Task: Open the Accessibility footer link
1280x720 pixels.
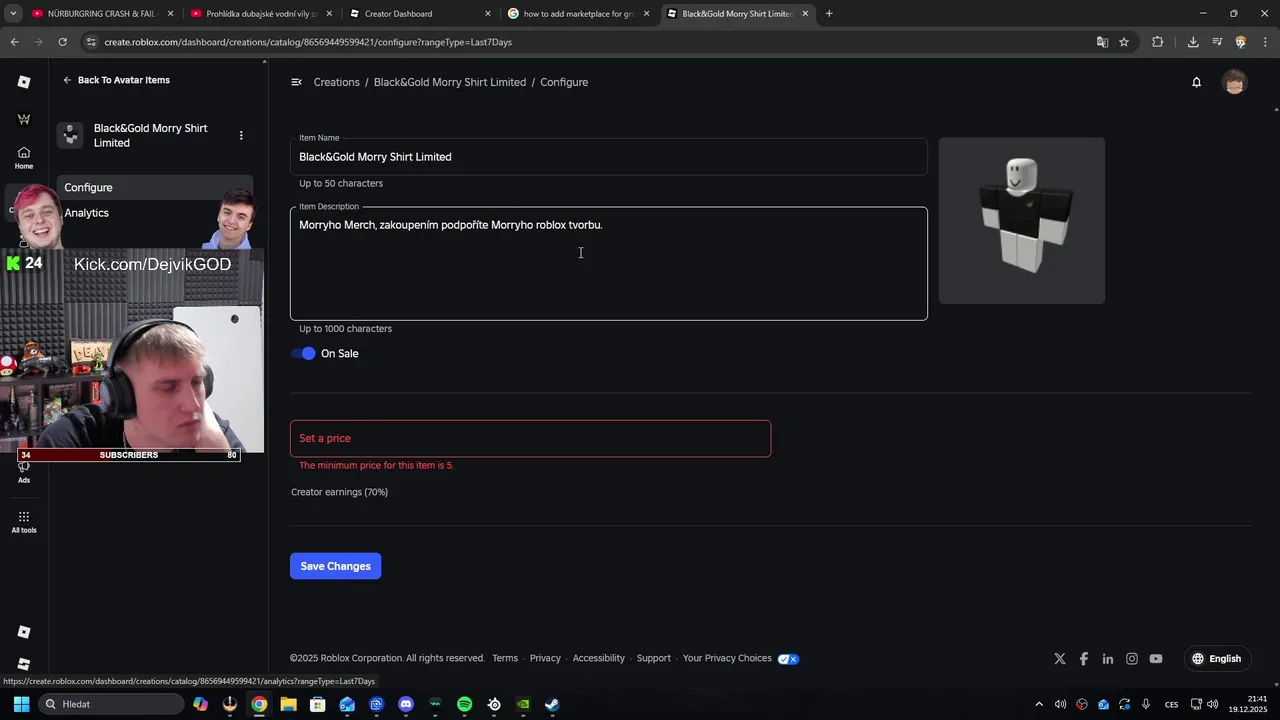Action: click(598, 658)
